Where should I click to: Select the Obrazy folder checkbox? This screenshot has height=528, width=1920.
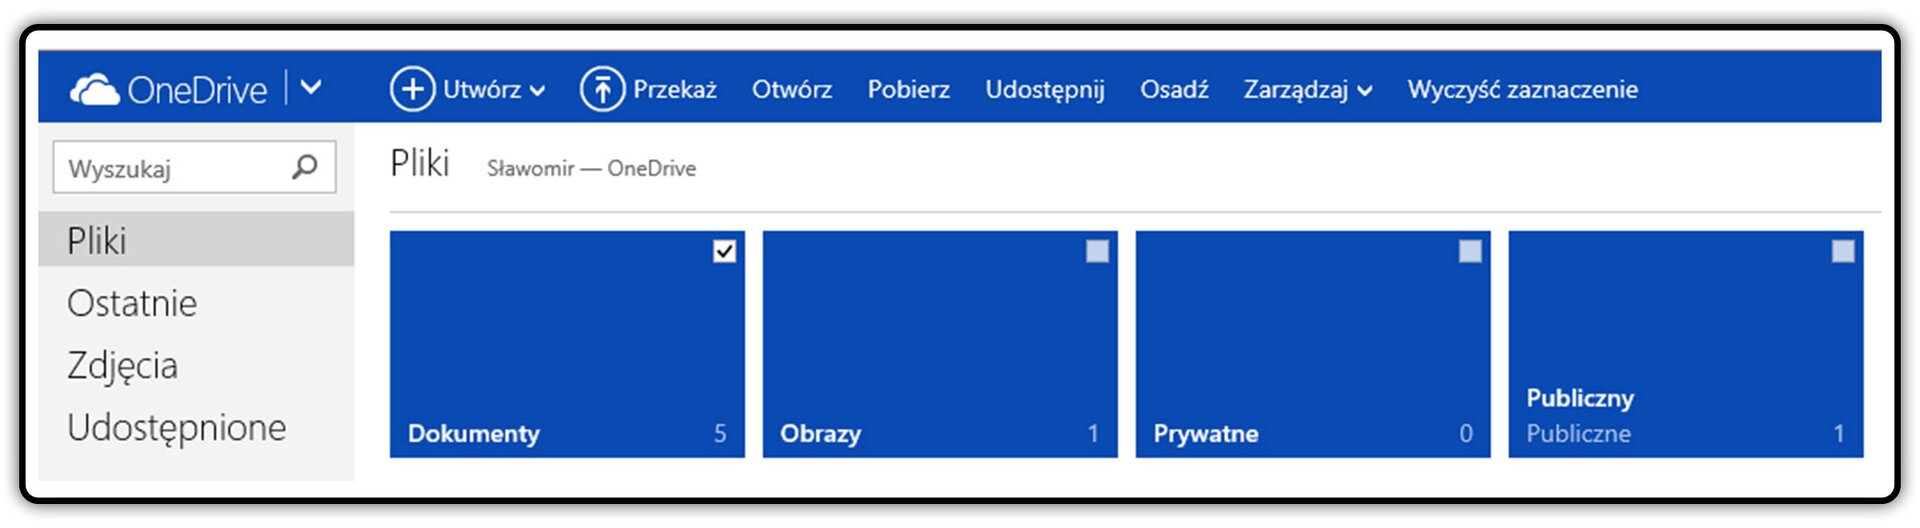click(1097, 251)
